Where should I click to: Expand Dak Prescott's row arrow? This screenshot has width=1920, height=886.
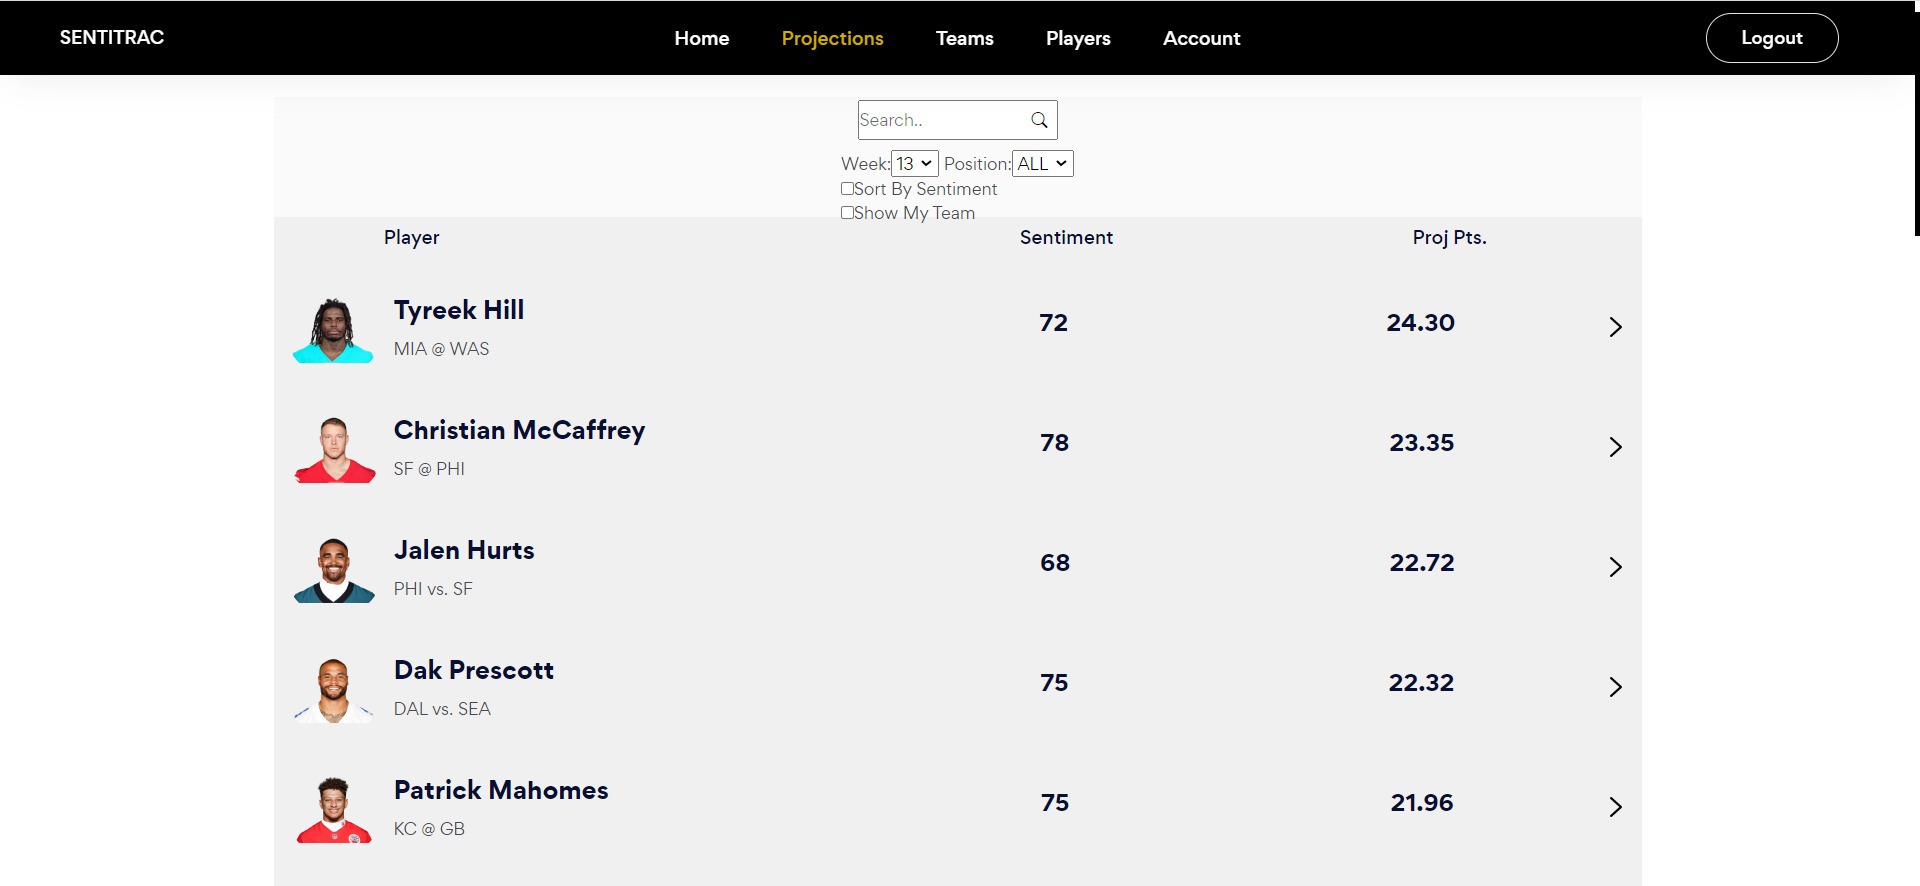pos(1615,687)
